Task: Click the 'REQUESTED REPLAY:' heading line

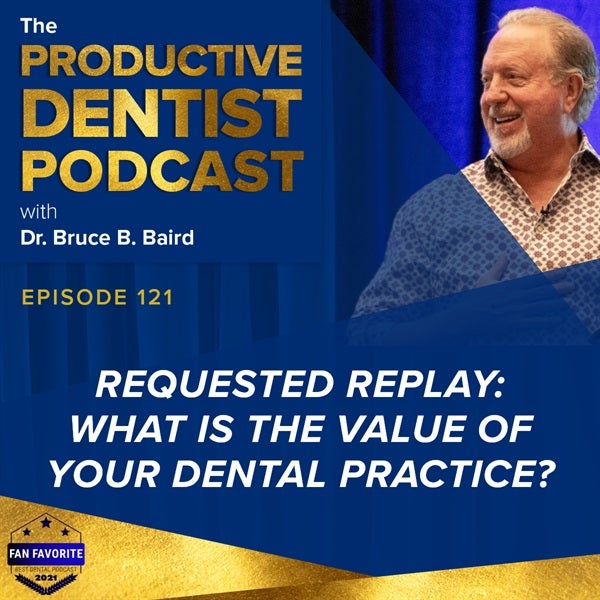Action: coord(299,385)
